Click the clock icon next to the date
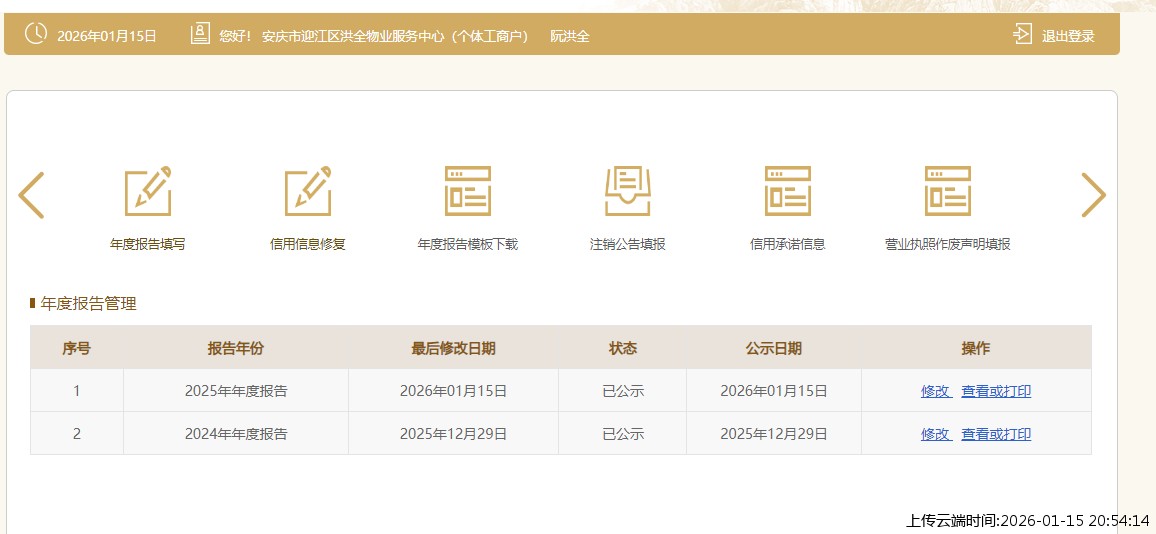The height and width of the screenshot is (534, 1156). pyautogui.click(x=35, y=34)
